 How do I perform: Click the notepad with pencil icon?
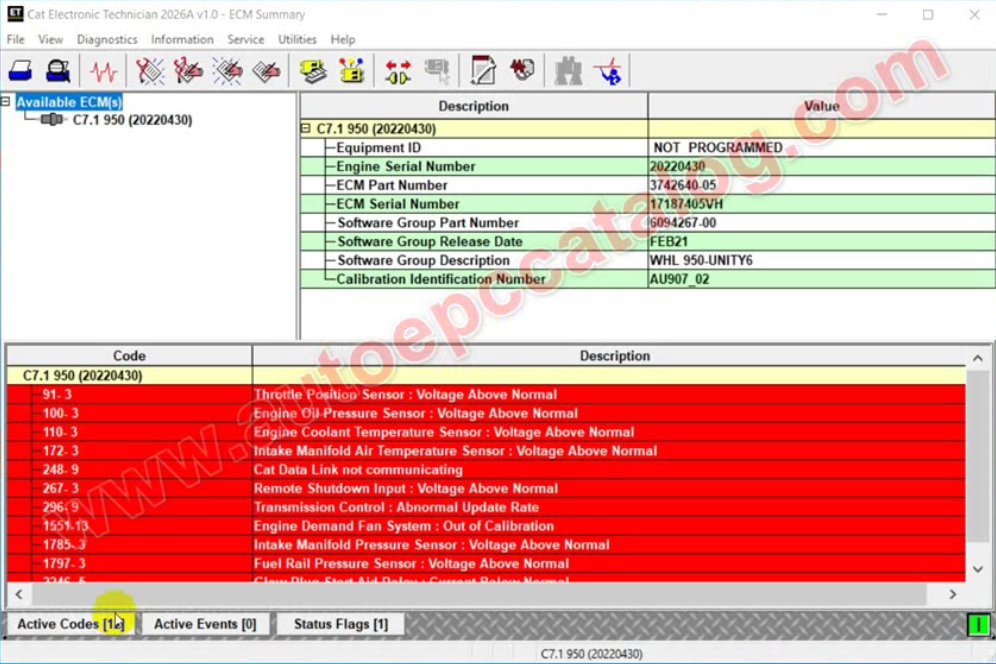coord(484,72)
